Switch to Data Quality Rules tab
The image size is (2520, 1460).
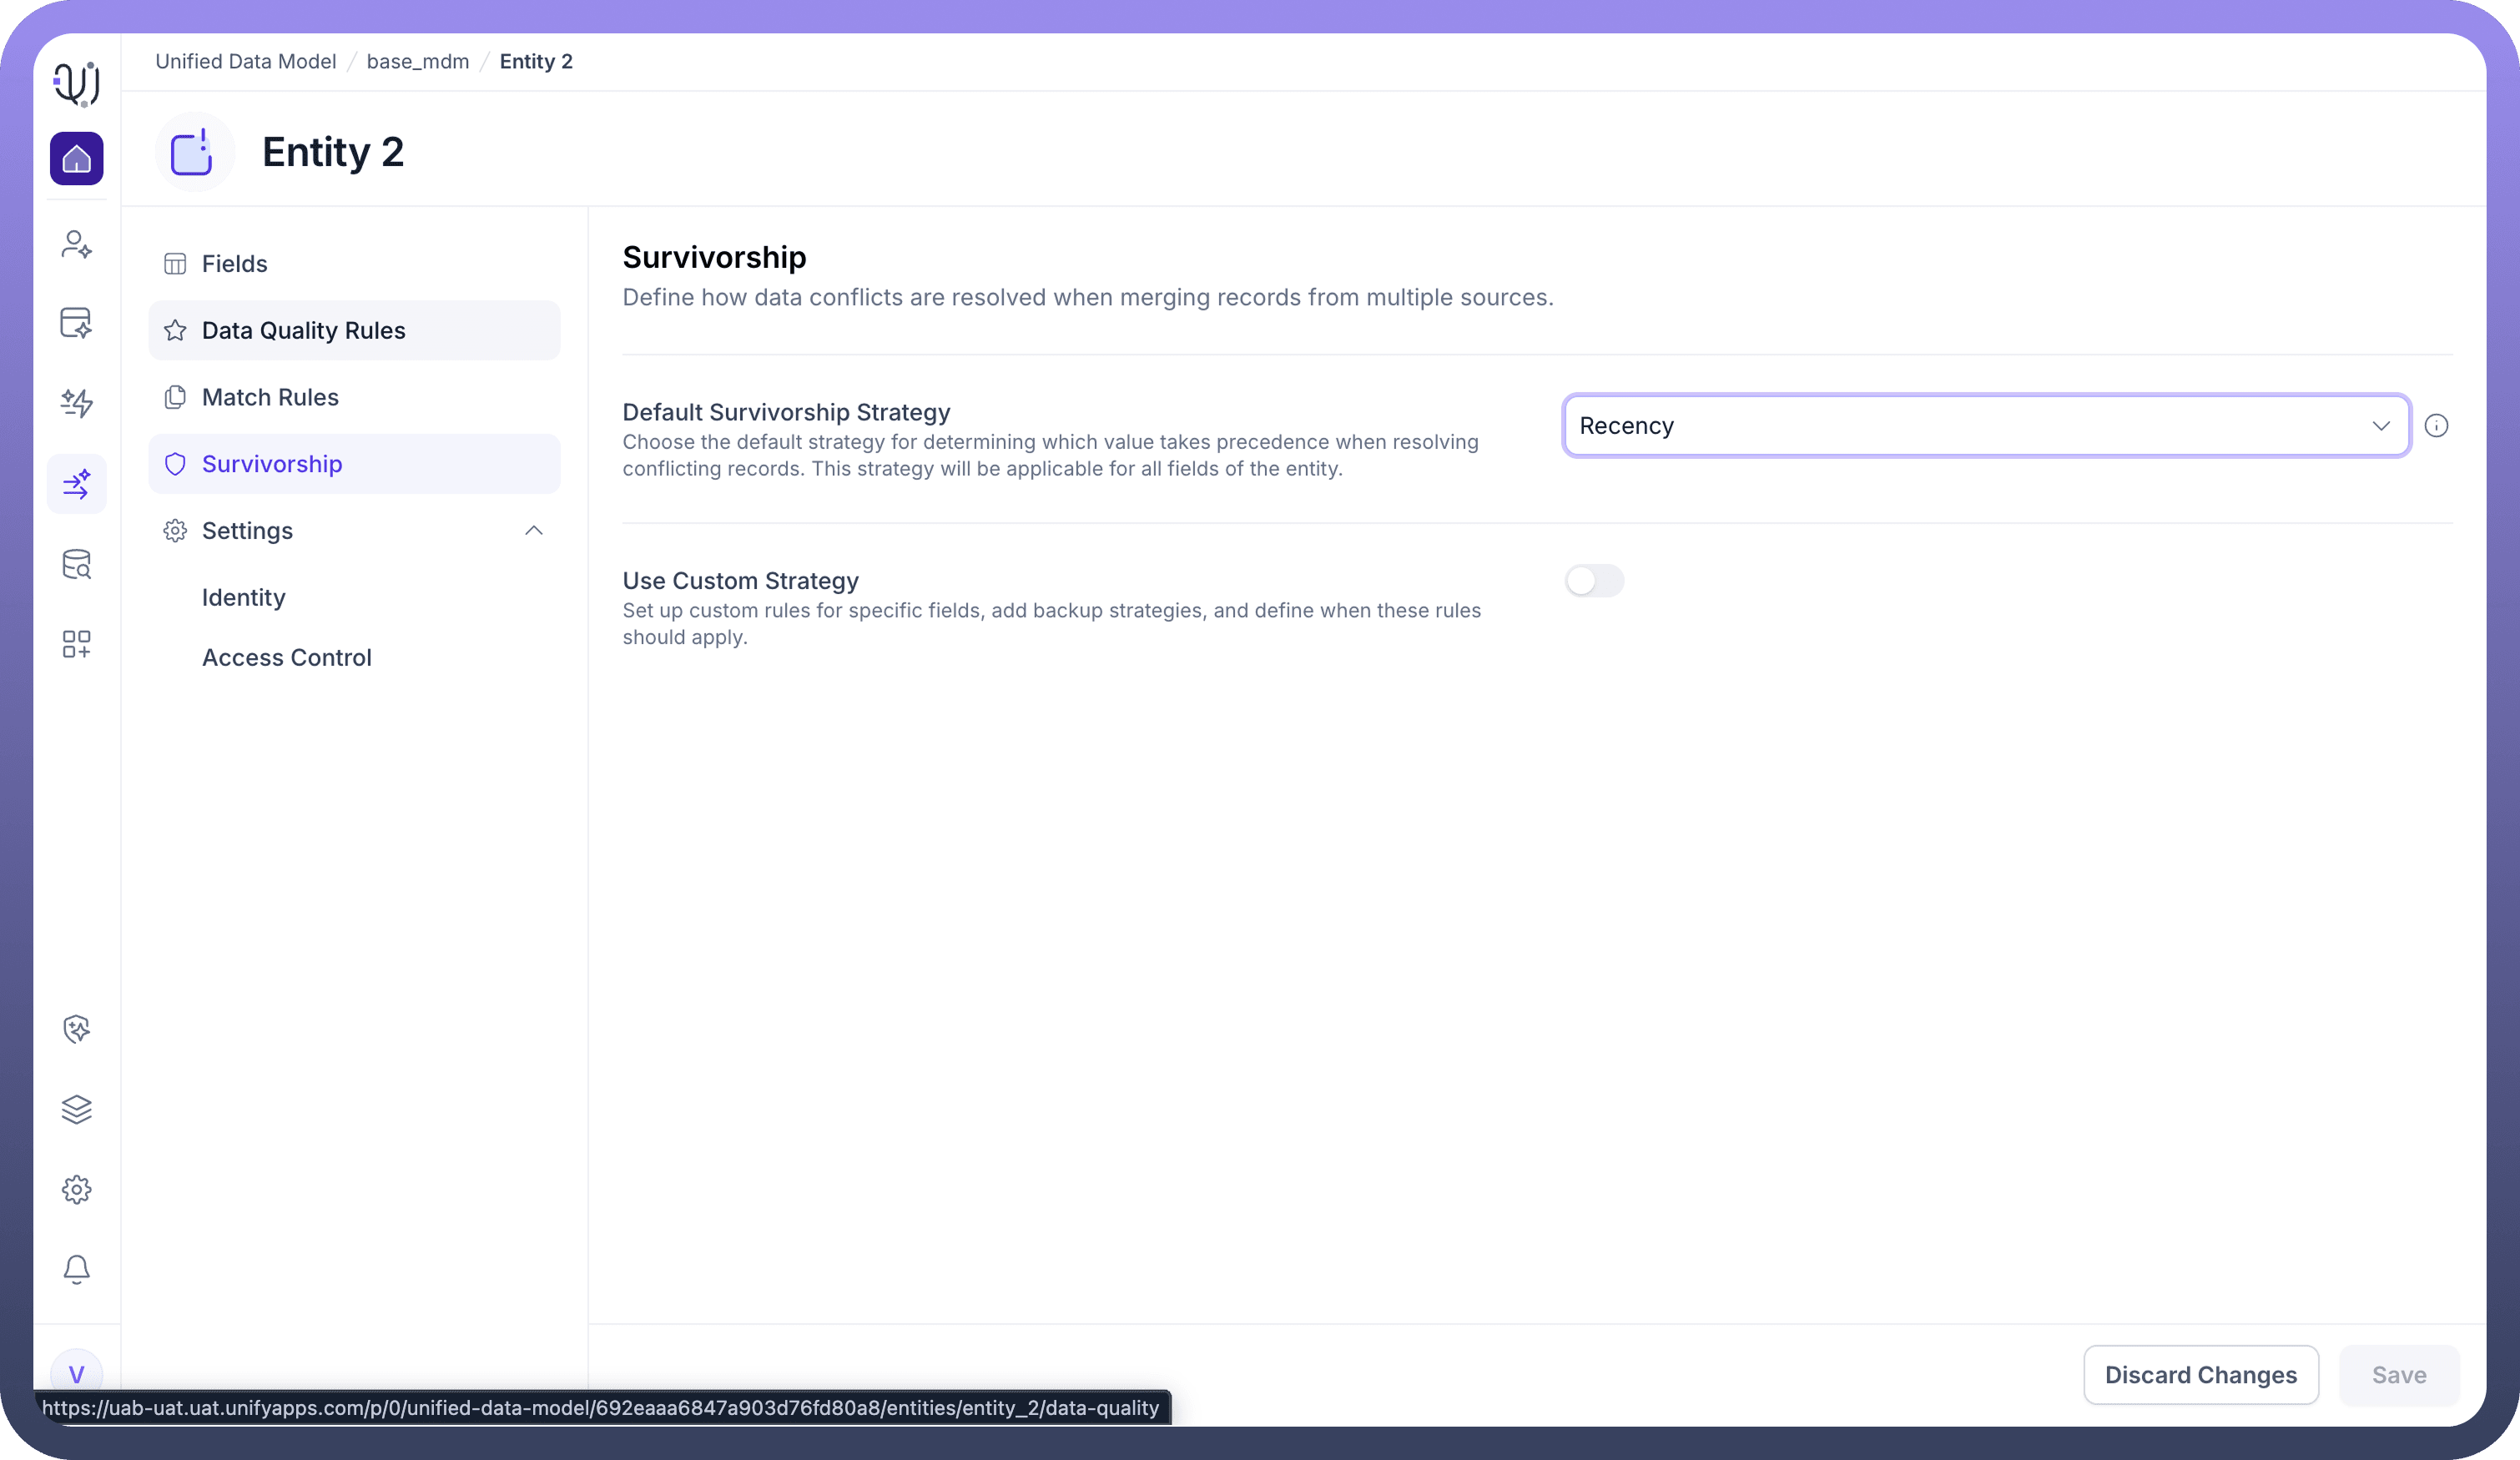(303, 331)
